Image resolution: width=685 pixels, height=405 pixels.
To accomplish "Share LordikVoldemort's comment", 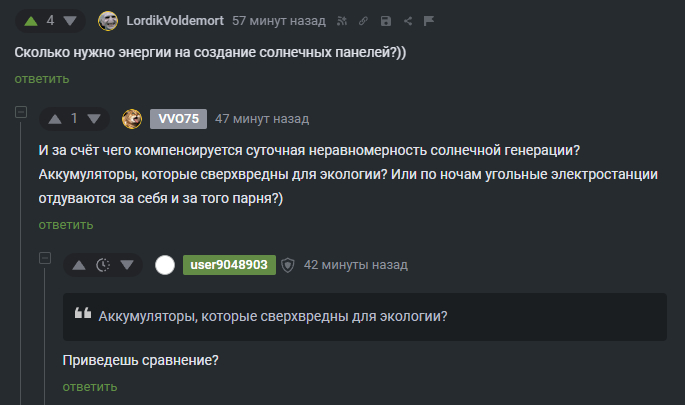I will [408, 21].
